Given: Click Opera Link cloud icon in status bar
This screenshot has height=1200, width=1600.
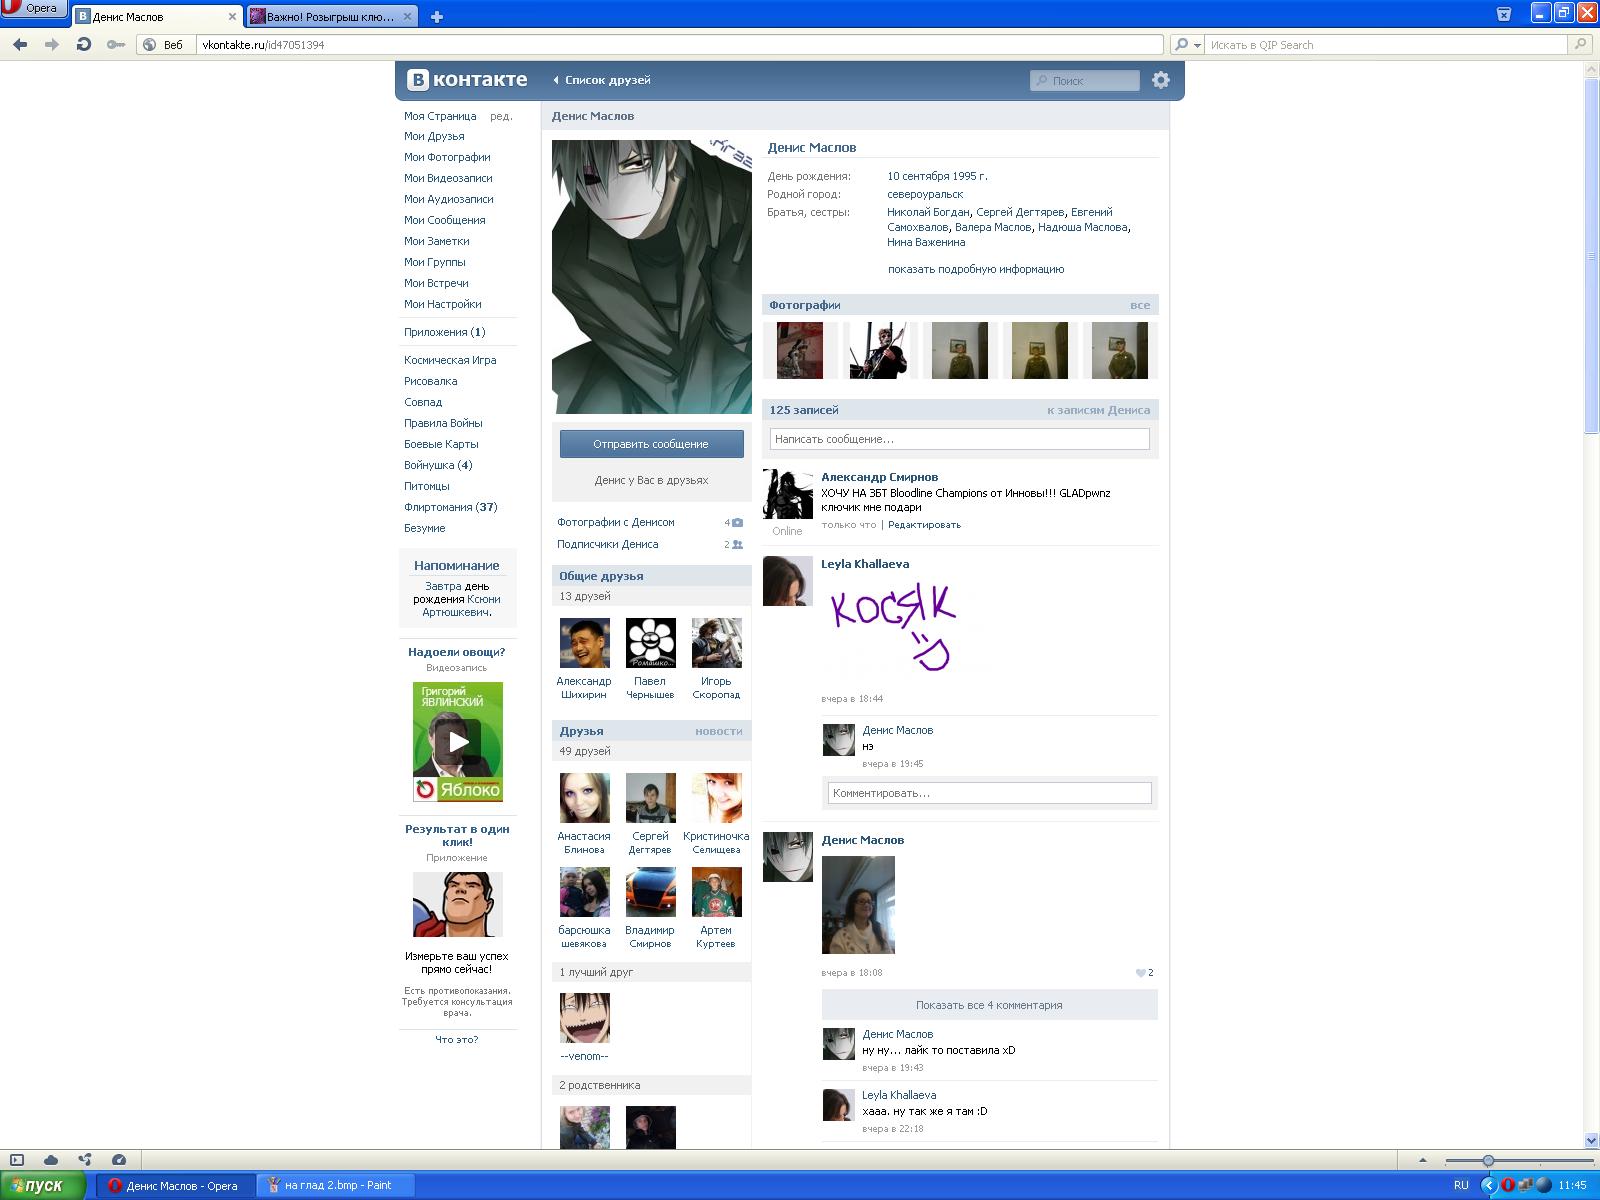Looking at the screenshot, I should click(x=51, y=1160).
